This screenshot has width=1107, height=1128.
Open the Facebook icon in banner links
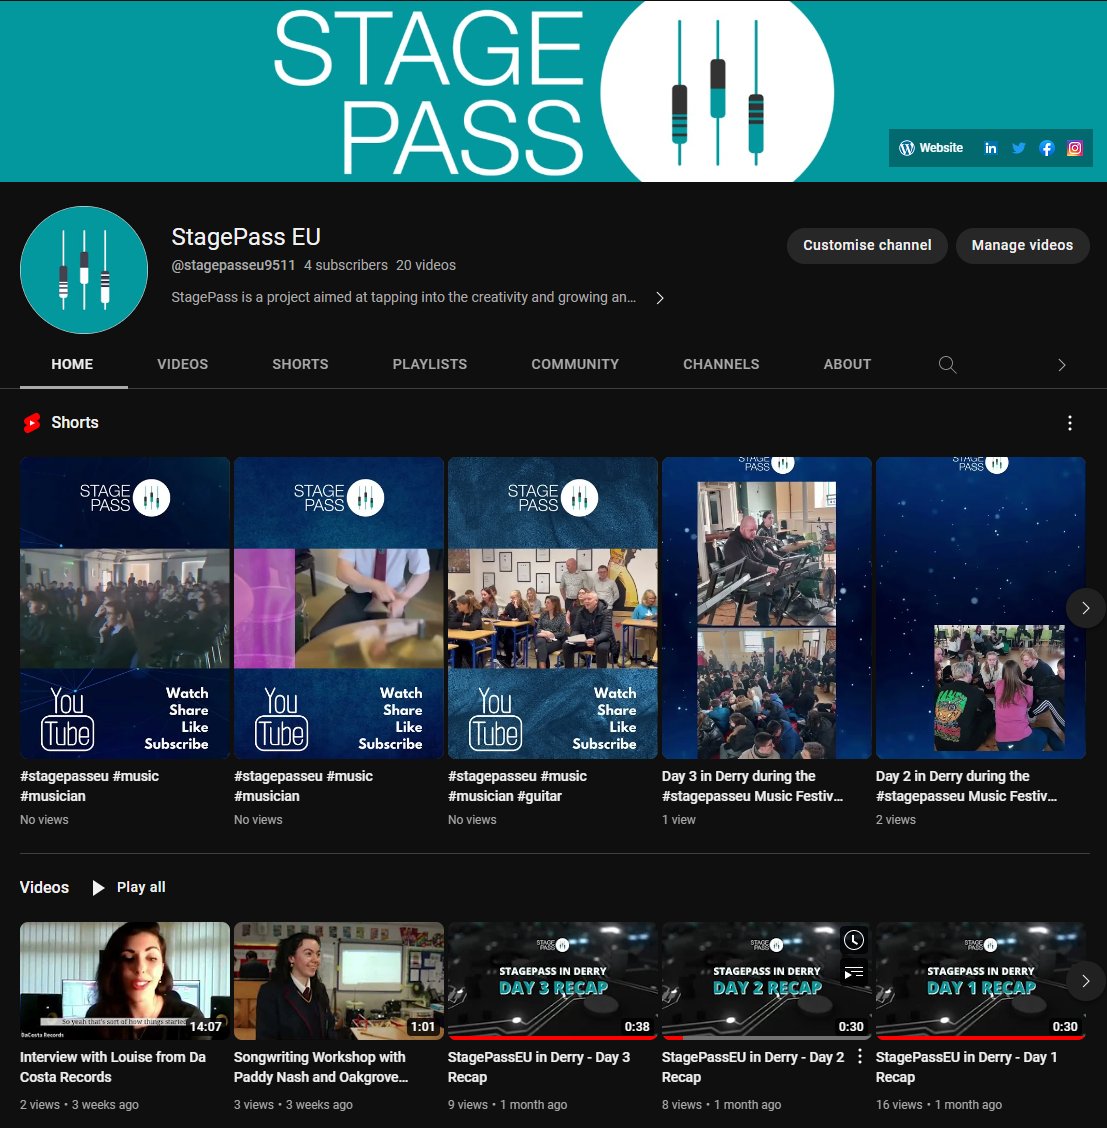(1047, 148)
